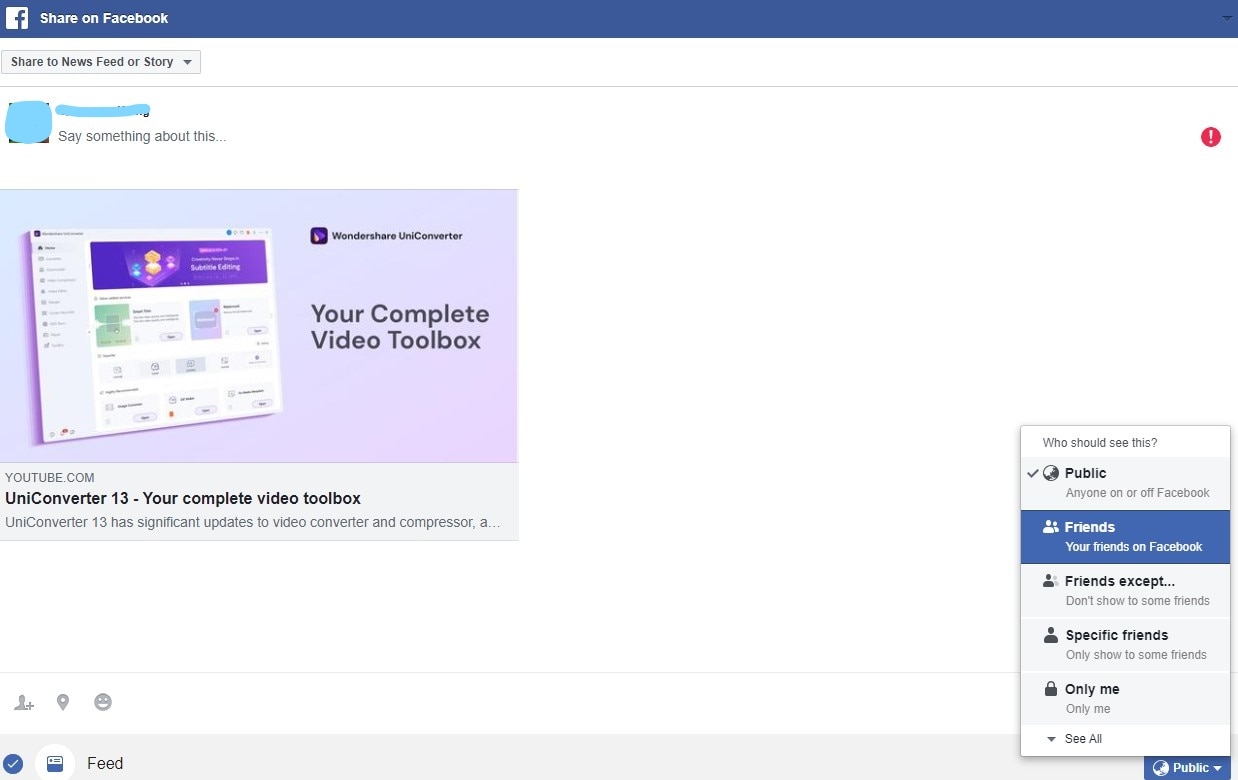Click the News Feed icon
This screenshot has height=780, width=1238.
pos(55,764)
